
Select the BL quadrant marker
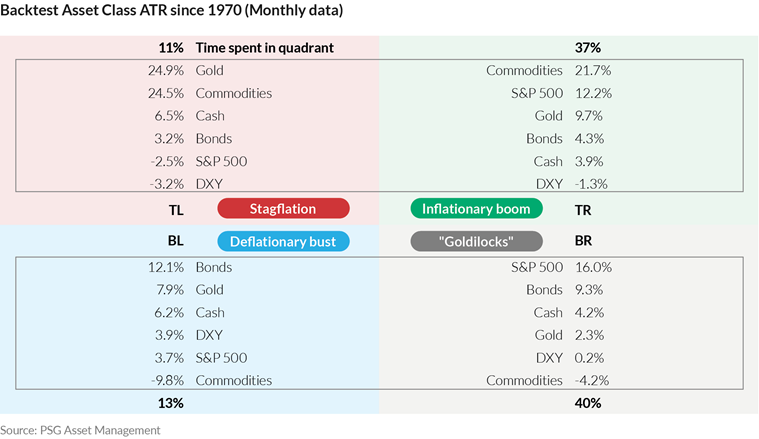point(176,241)
